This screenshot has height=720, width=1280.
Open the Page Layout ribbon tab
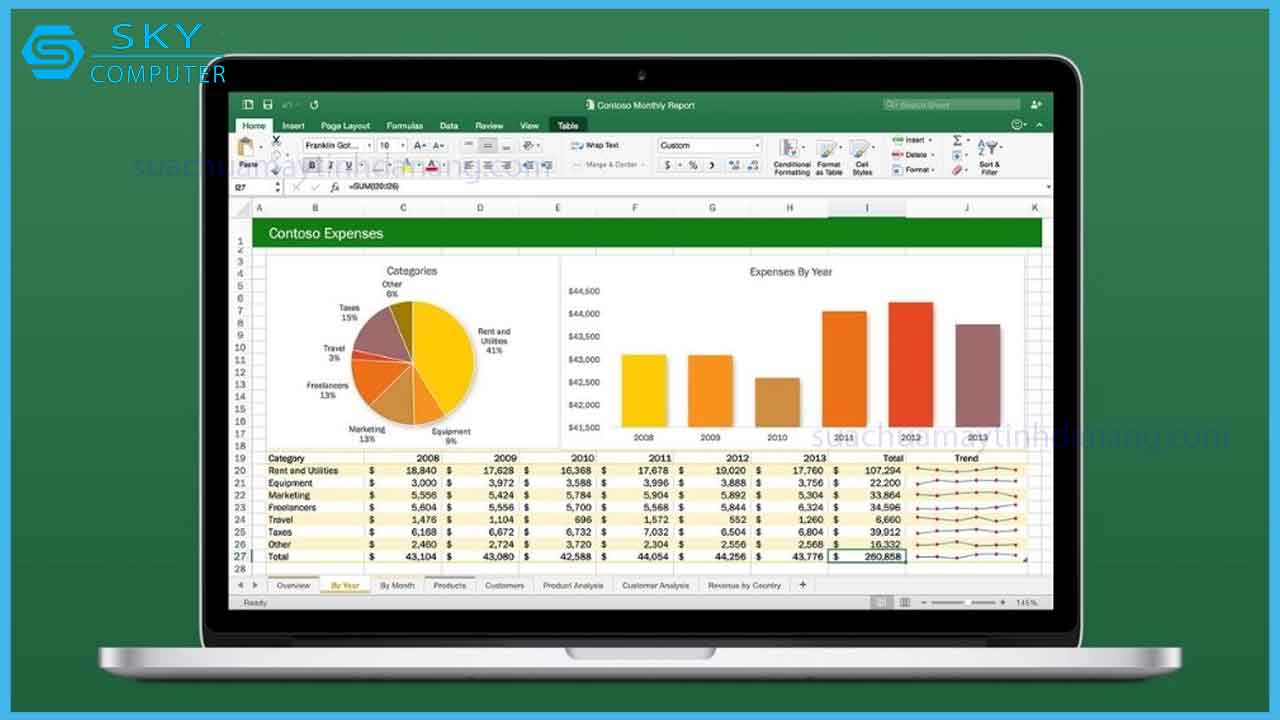(345, 126)
